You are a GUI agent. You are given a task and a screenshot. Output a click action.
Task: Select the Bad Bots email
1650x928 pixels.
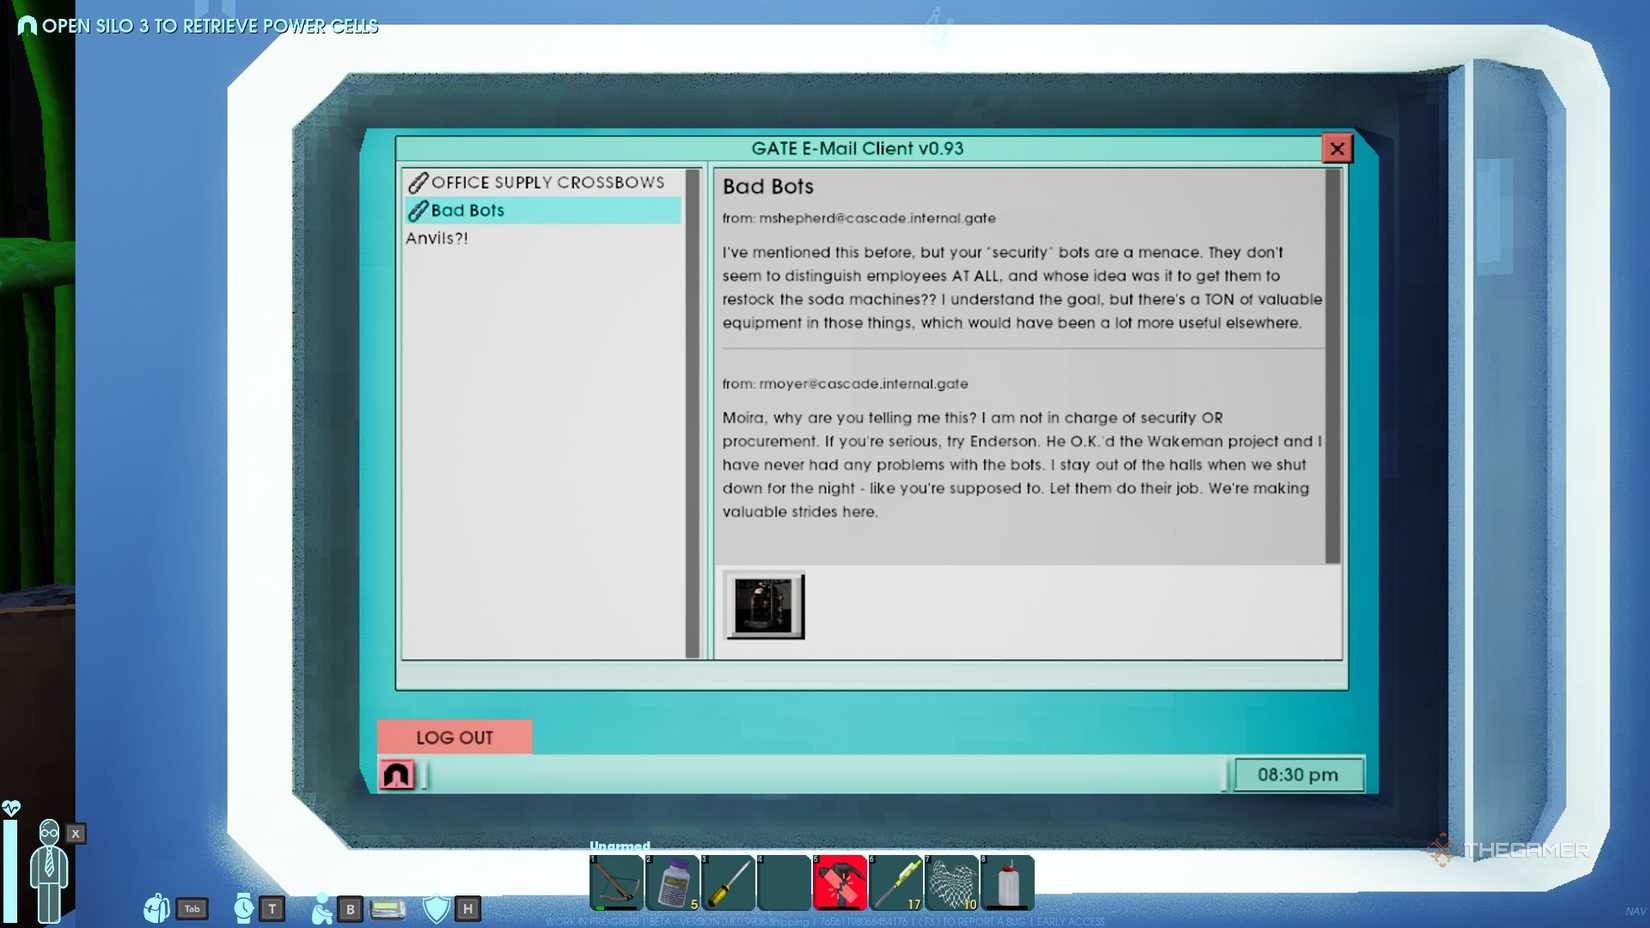(467, 210)
